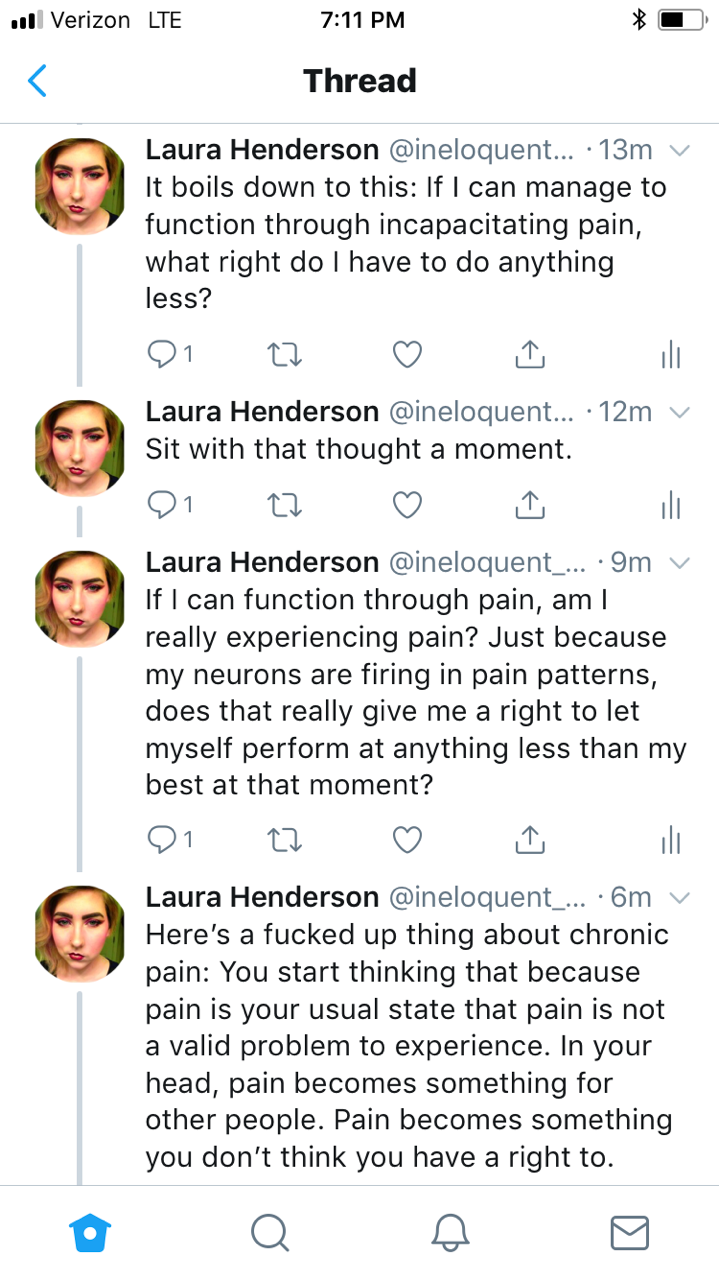View analytics for 'Sit with that thought' tweet
719x1280 pixels.
click(x=670, y=506)
